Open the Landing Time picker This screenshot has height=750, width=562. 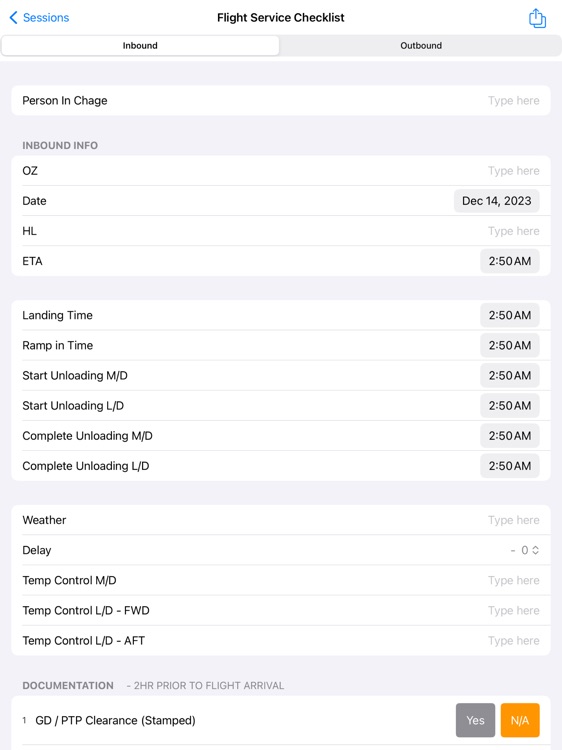509,315
